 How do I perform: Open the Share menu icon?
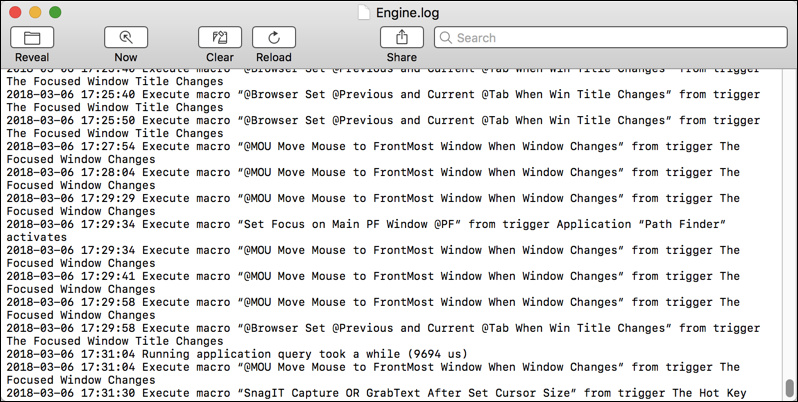click(x=401, y=38)
